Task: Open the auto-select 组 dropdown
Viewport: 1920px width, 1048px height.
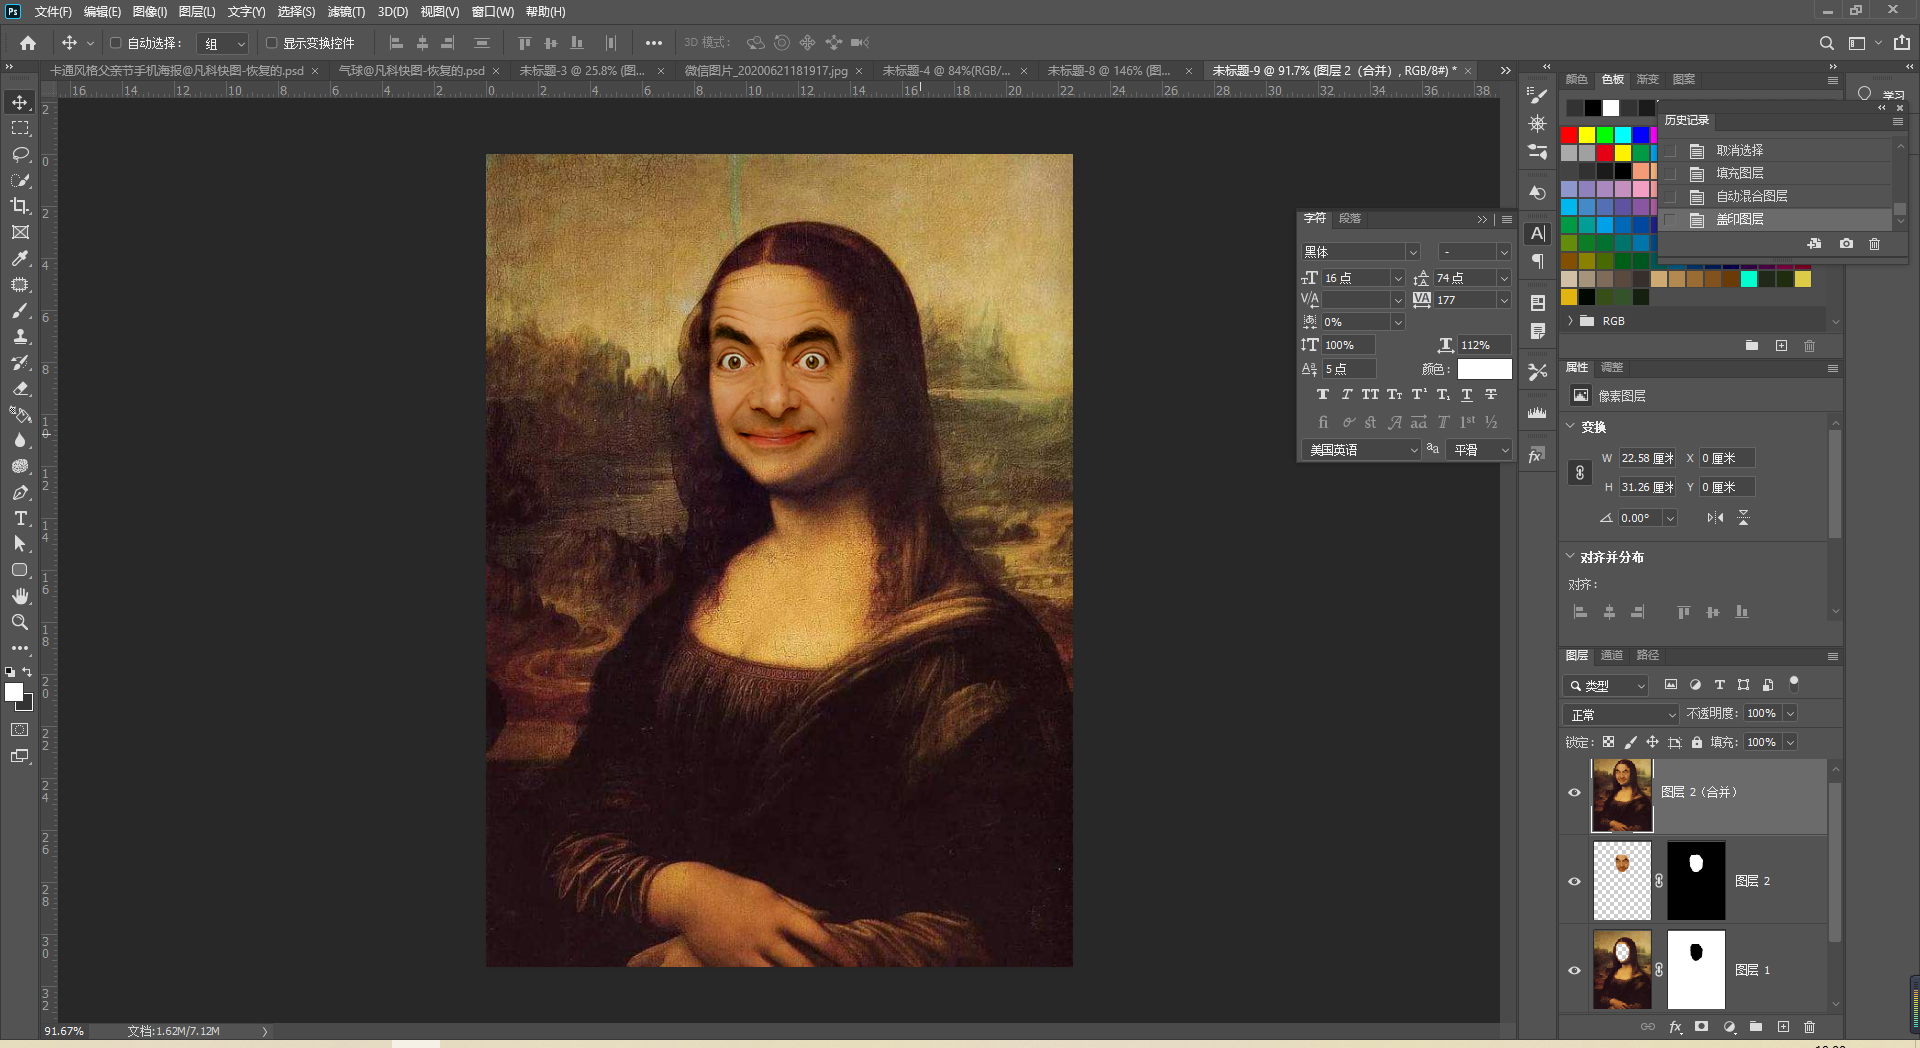Action: point(223,43)
